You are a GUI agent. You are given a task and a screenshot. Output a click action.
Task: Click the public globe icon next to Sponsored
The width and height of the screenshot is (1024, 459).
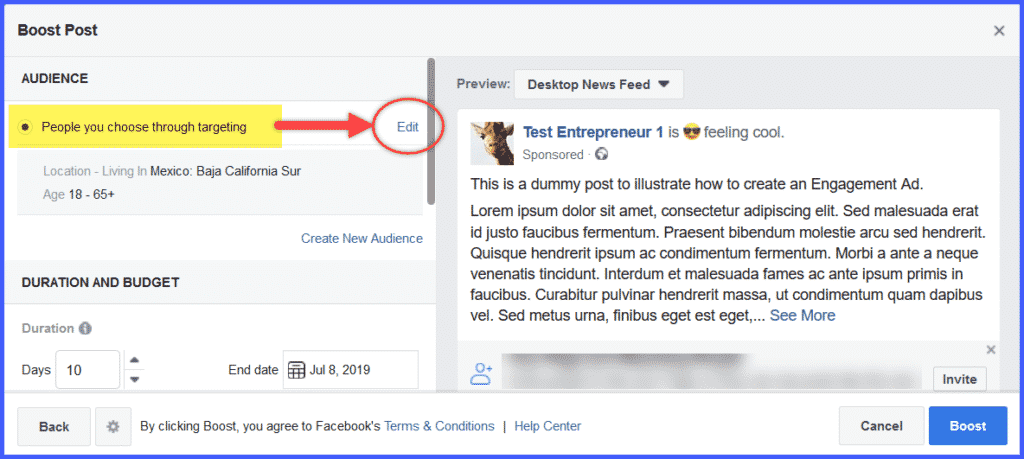tap(602, 155)
